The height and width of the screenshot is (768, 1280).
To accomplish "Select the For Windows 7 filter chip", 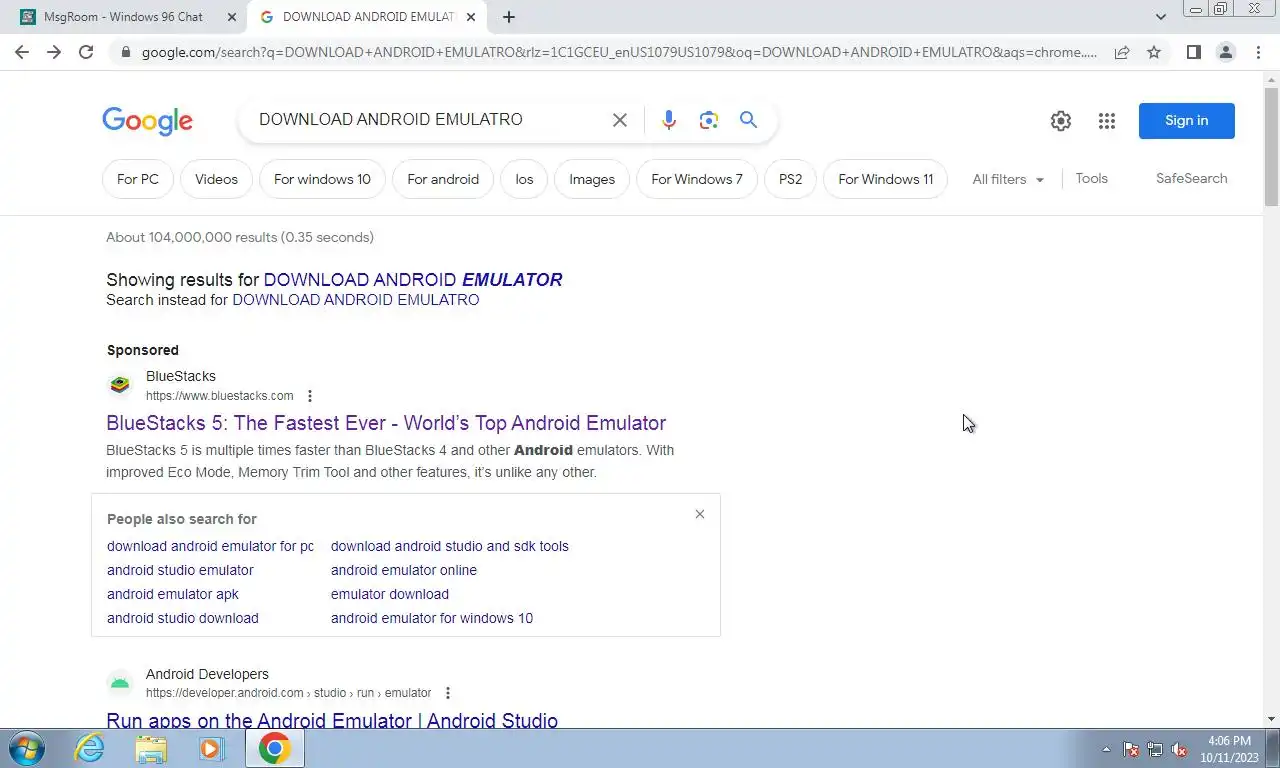I will 697,179.
